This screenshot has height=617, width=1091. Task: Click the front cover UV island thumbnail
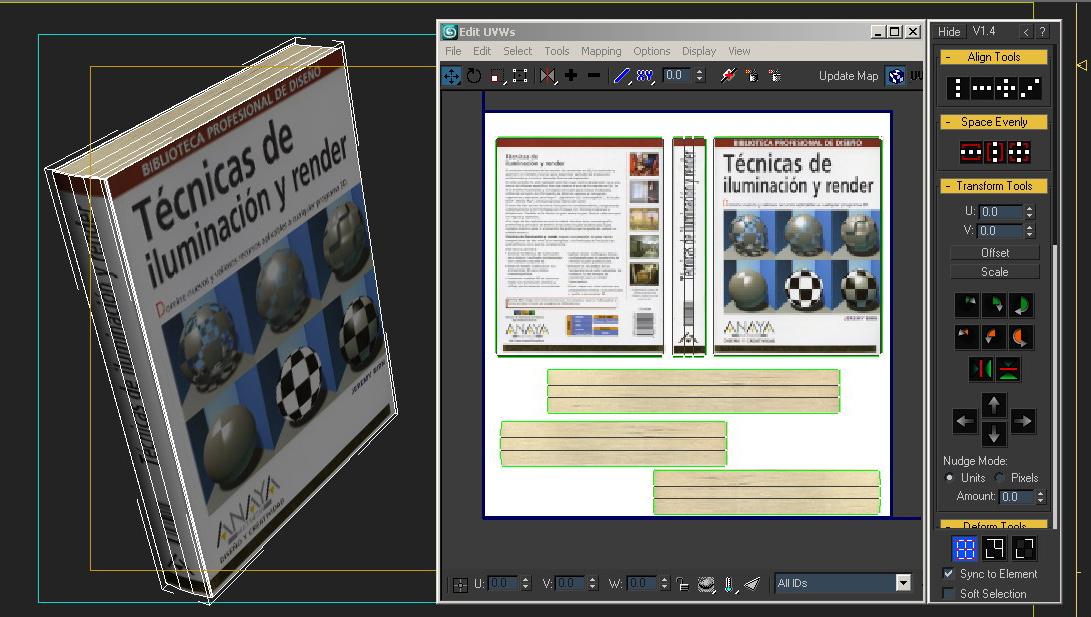(x=797, y=246)
